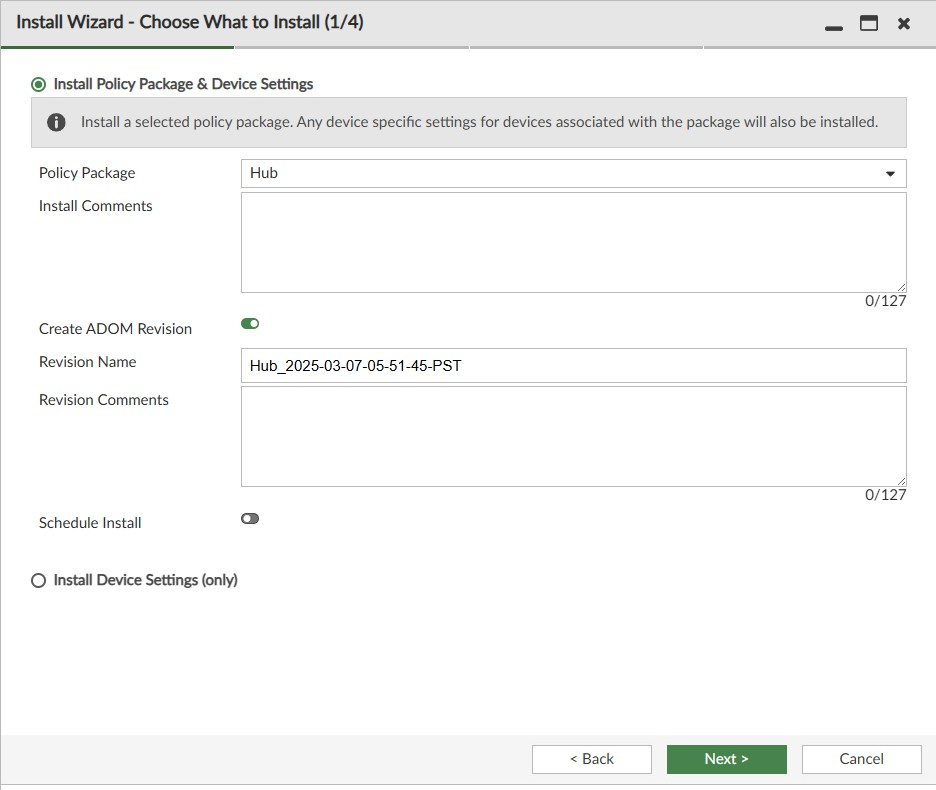Click the Revision Name input field
The width and height of the screenshot is (936, 790).
point(573,366)
